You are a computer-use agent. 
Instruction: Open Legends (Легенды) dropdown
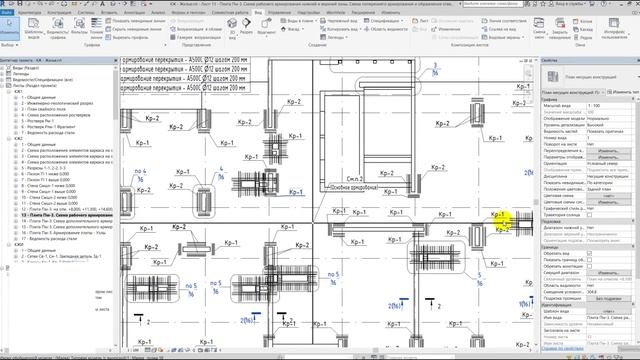(334, 37)
